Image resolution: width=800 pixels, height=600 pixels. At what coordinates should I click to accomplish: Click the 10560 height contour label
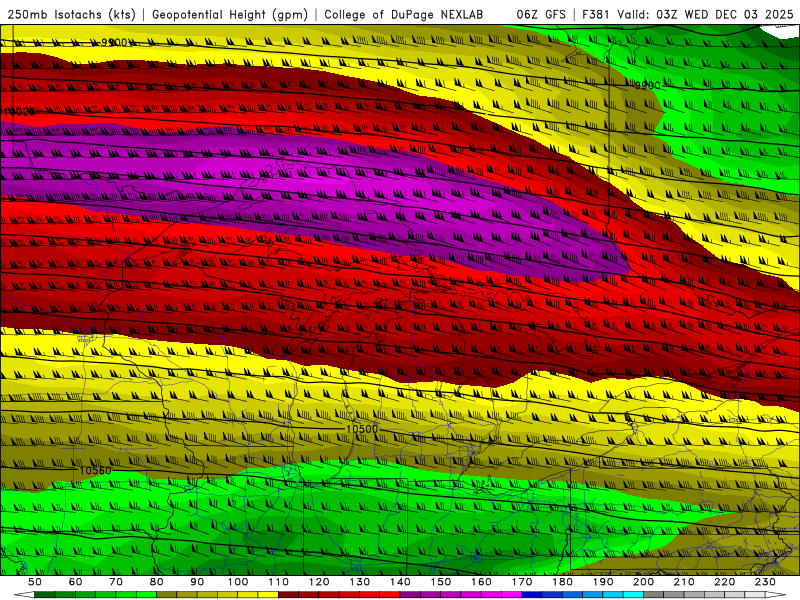coord(95,470)
